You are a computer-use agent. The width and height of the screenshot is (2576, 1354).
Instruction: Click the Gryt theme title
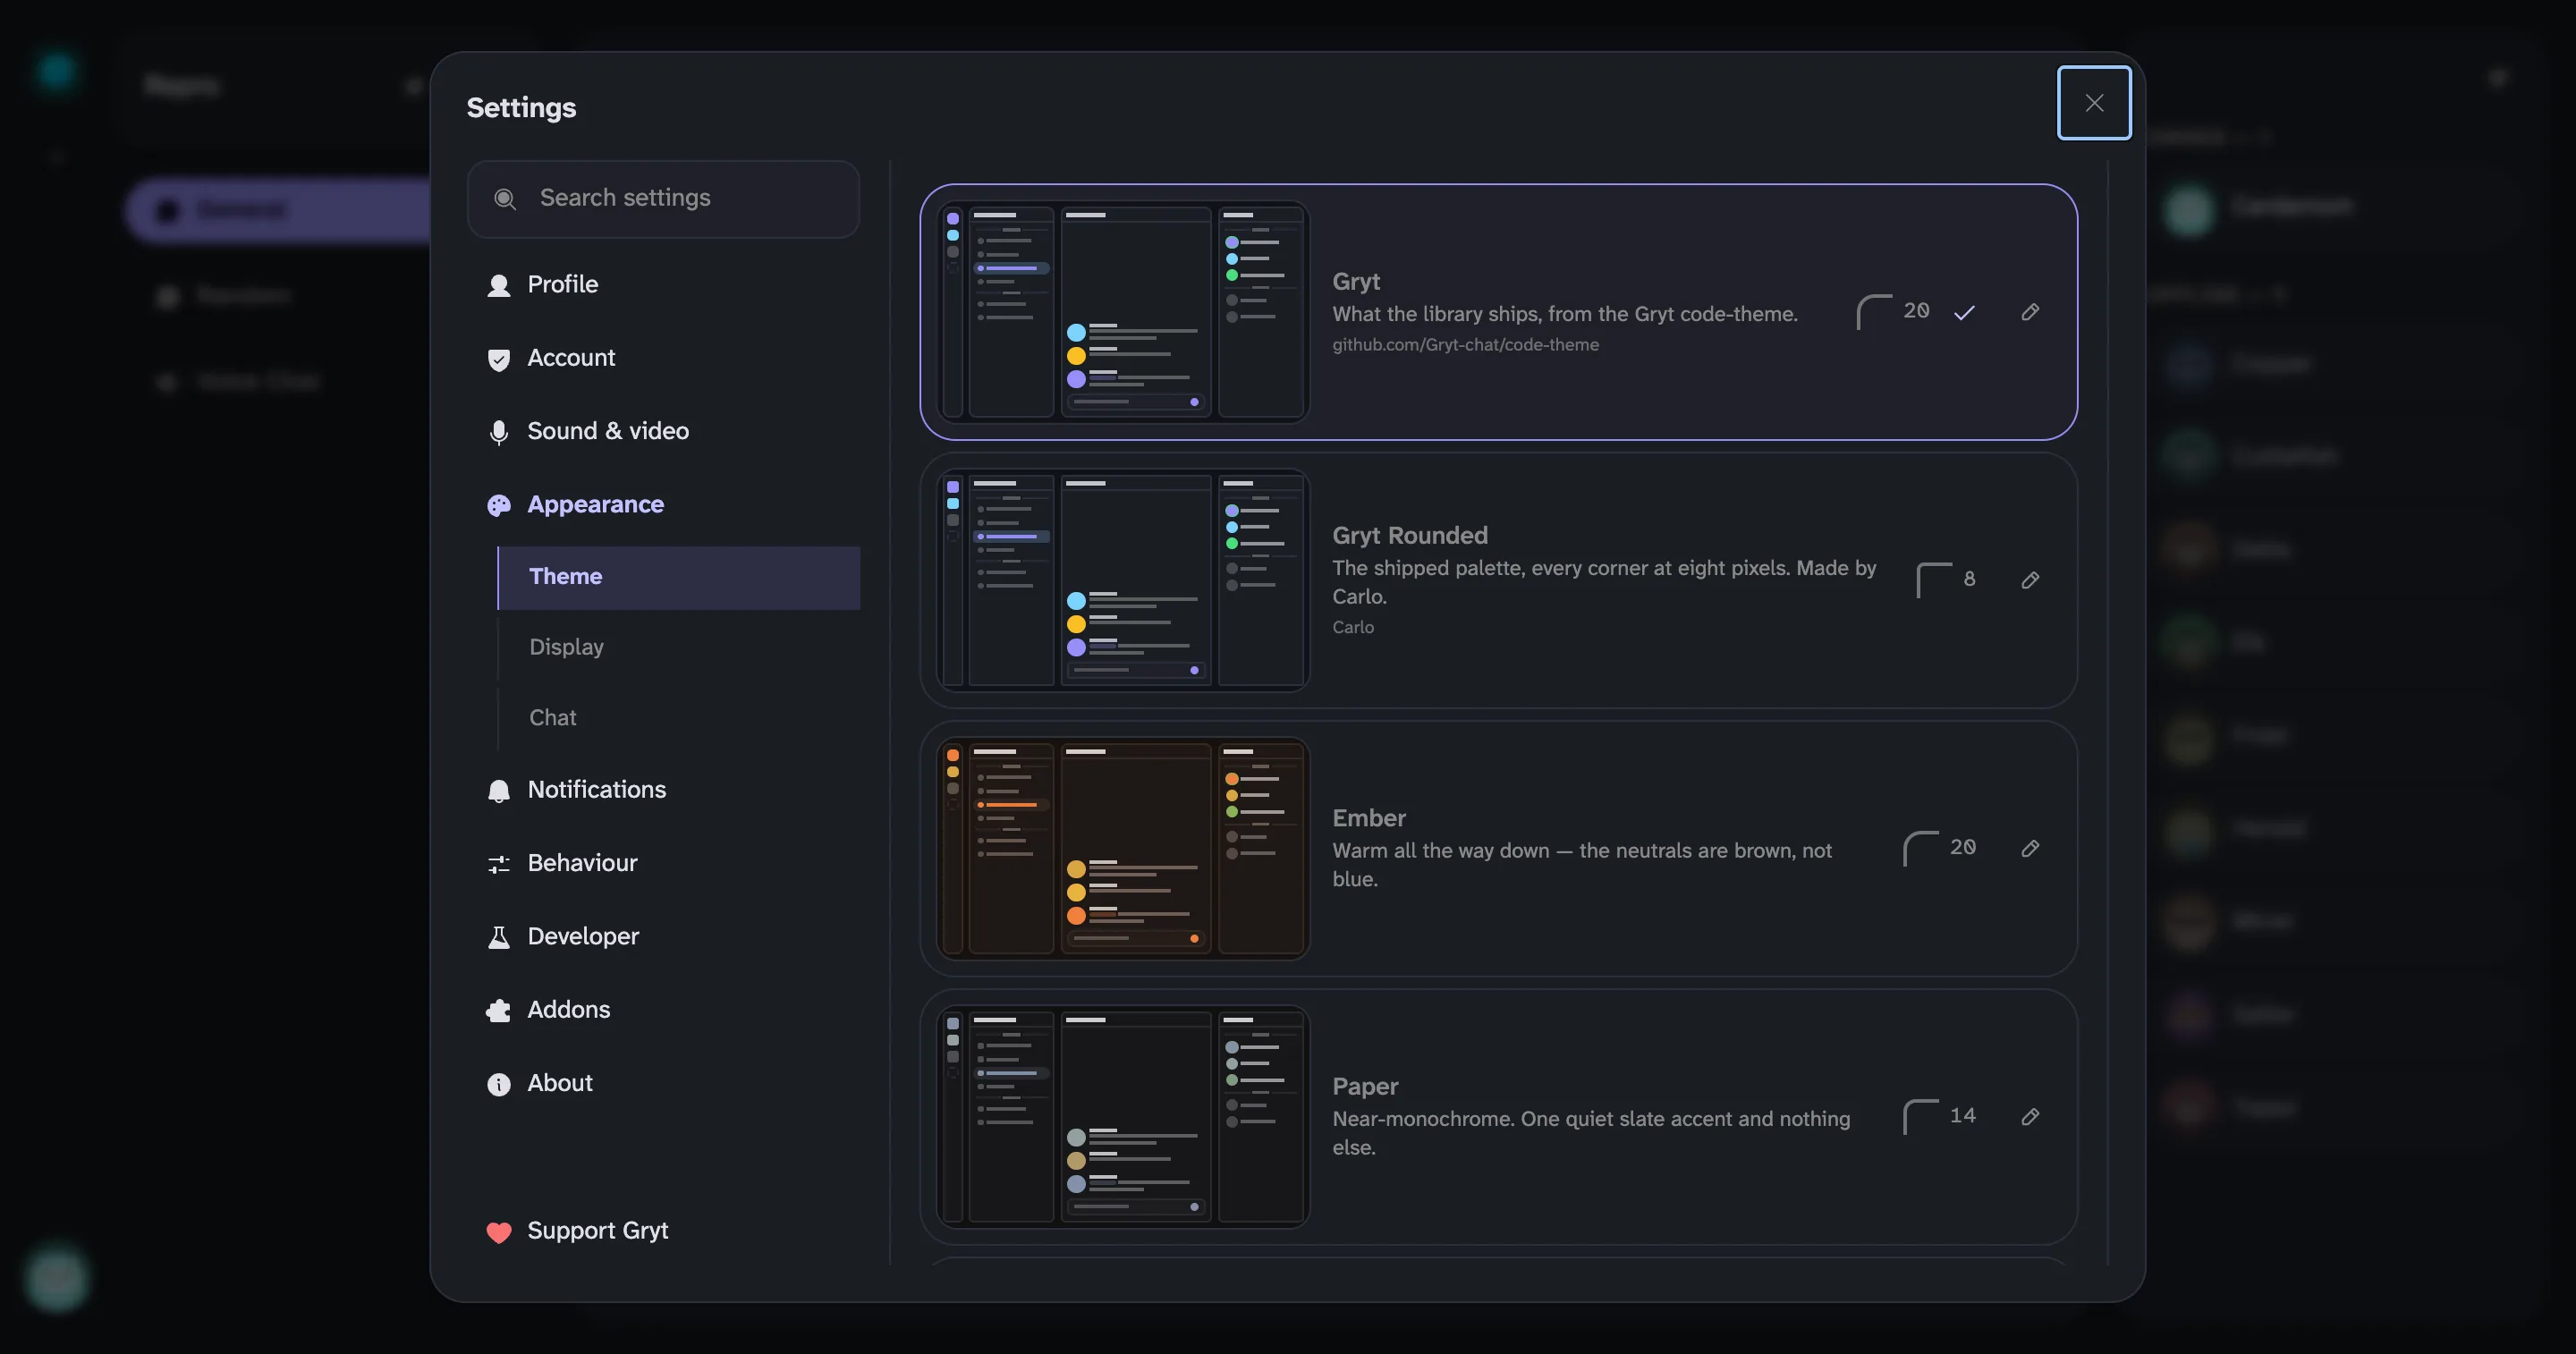pyautogui.click(x=1356, y=282)
